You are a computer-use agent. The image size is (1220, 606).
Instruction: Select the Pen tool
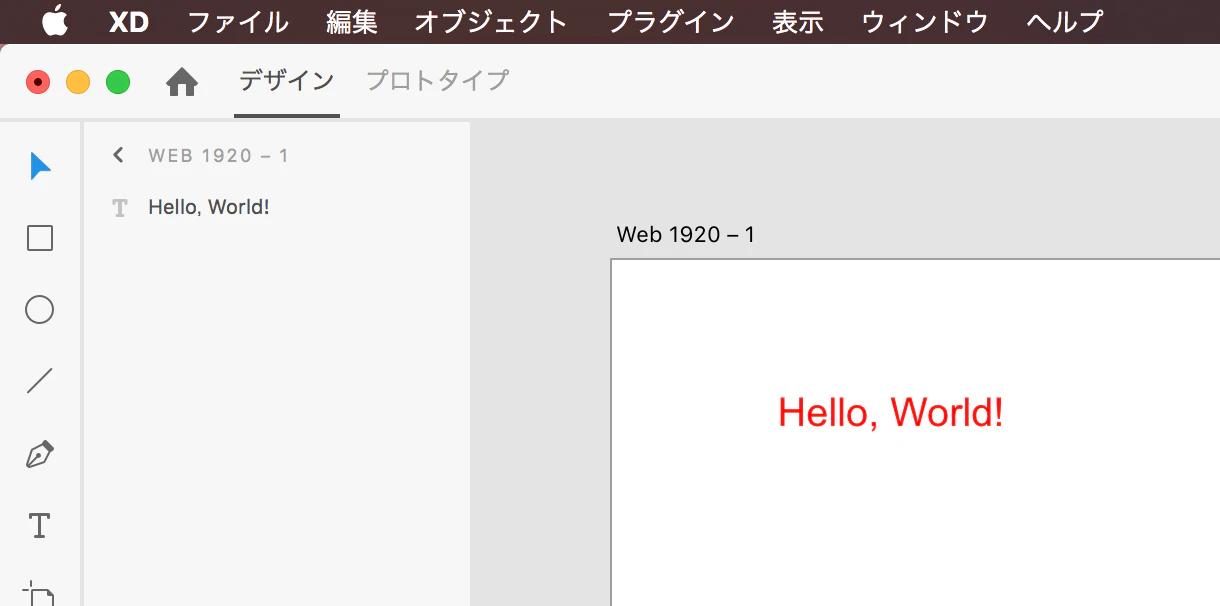[x=39, y=454]
